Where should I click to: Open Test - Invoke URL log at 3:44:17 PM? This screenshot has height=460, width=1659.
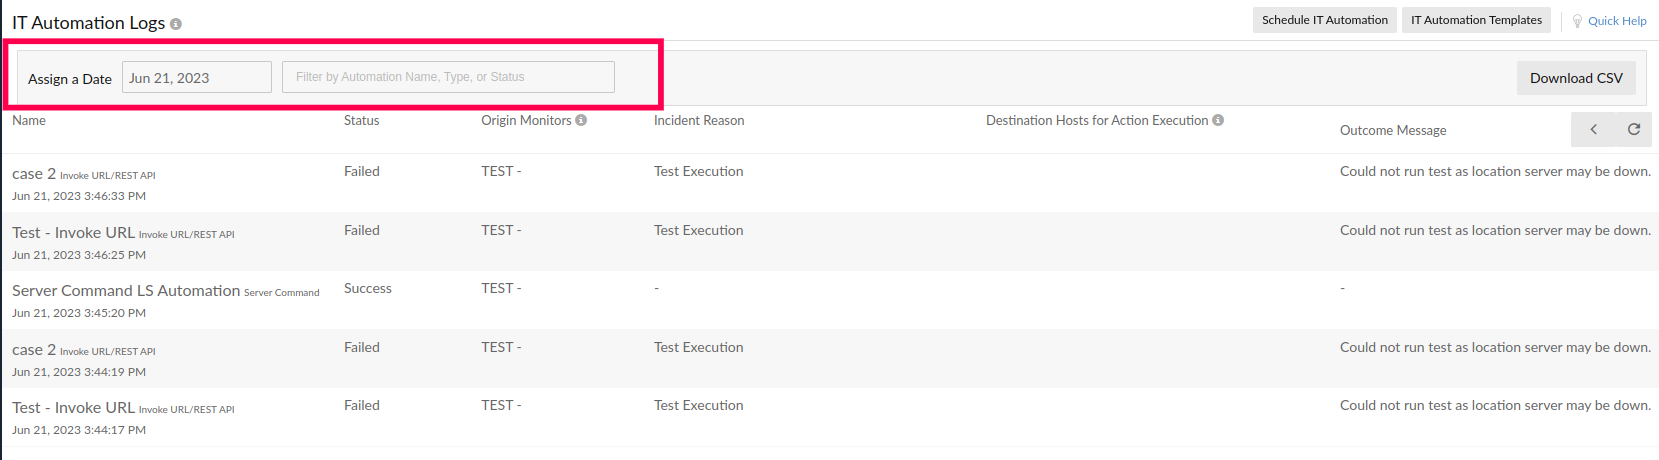[73, 408]
